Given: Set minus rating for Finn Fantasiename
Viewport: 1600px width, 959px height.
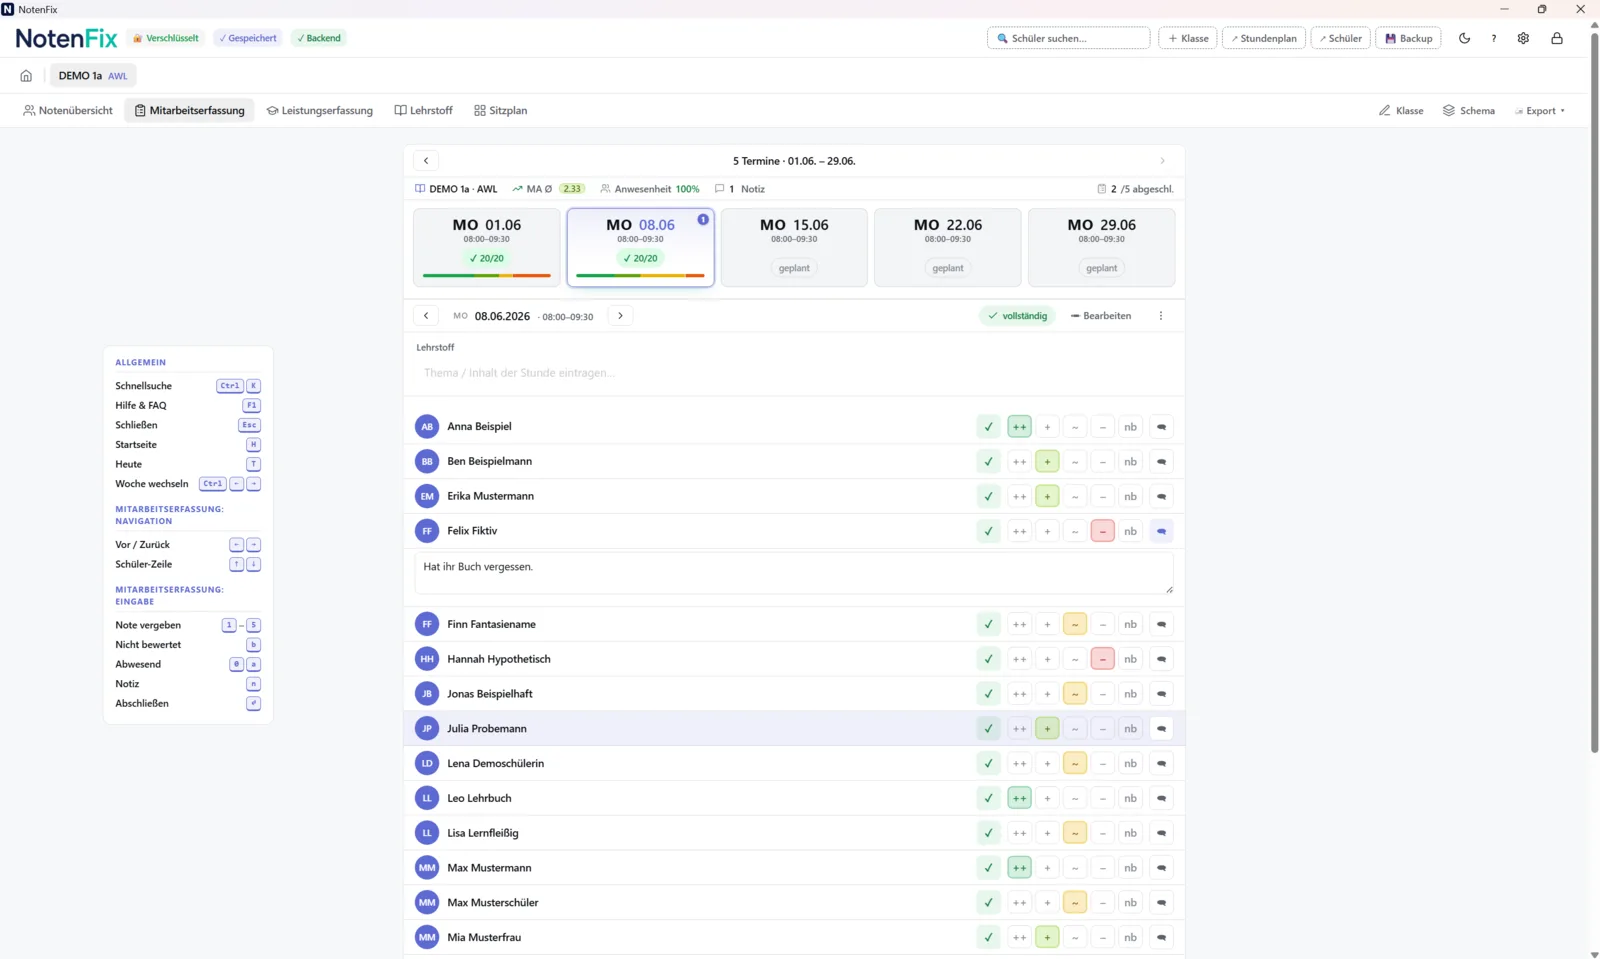Looking at the screenshot, I should click(1103, 625).
